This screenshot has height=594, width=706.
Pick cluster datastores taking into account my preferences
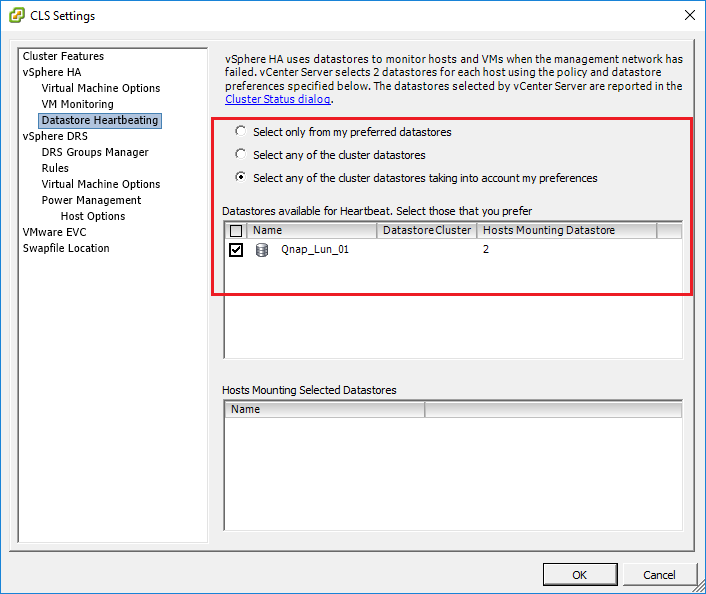[x=241, y=177]
